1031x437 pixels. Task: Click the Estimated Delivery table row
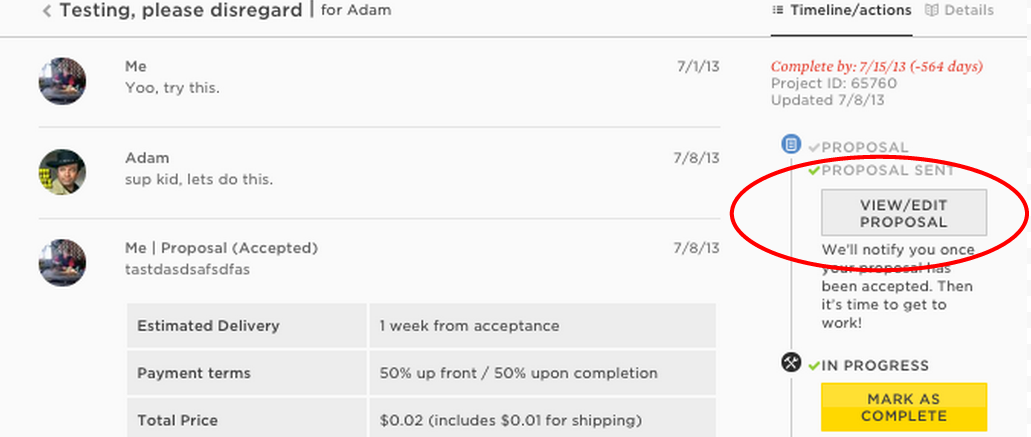coord(421,325)
